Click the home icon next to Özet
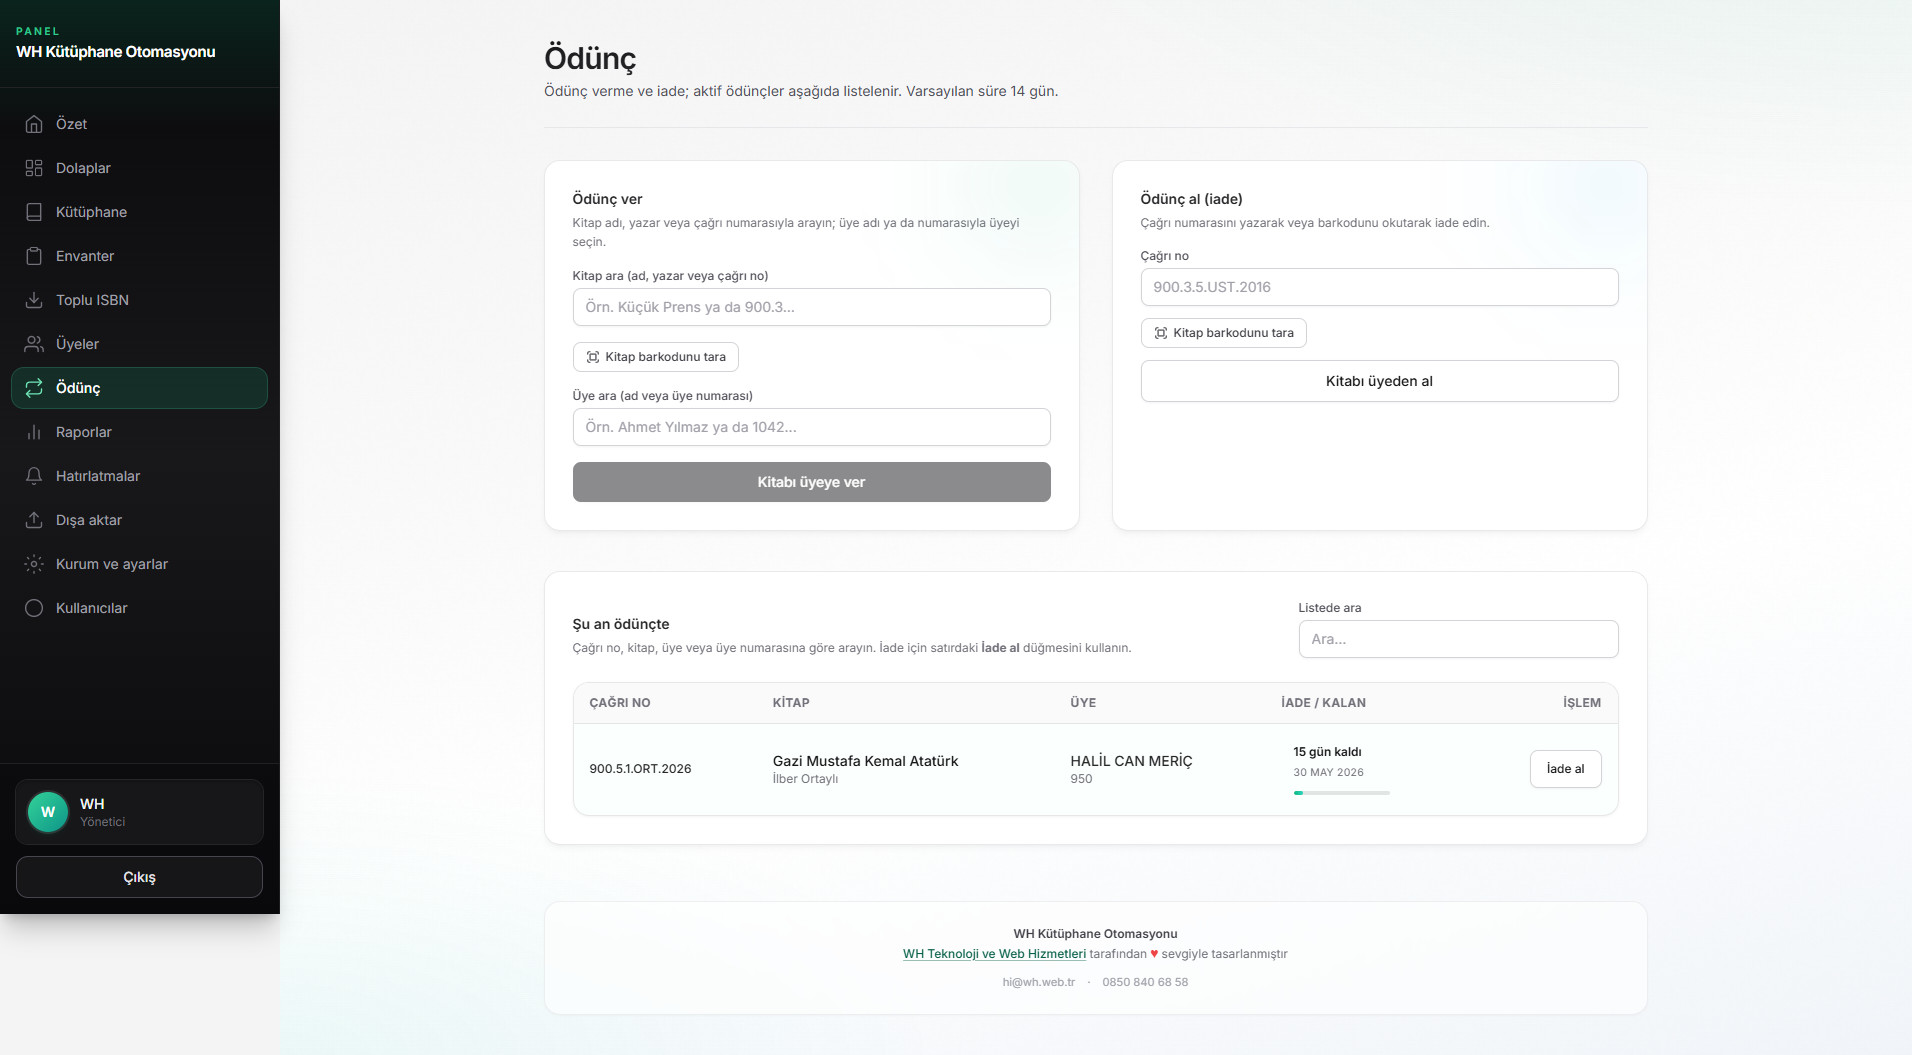This screenshot has height=1055, width=1912. point(34,124)
